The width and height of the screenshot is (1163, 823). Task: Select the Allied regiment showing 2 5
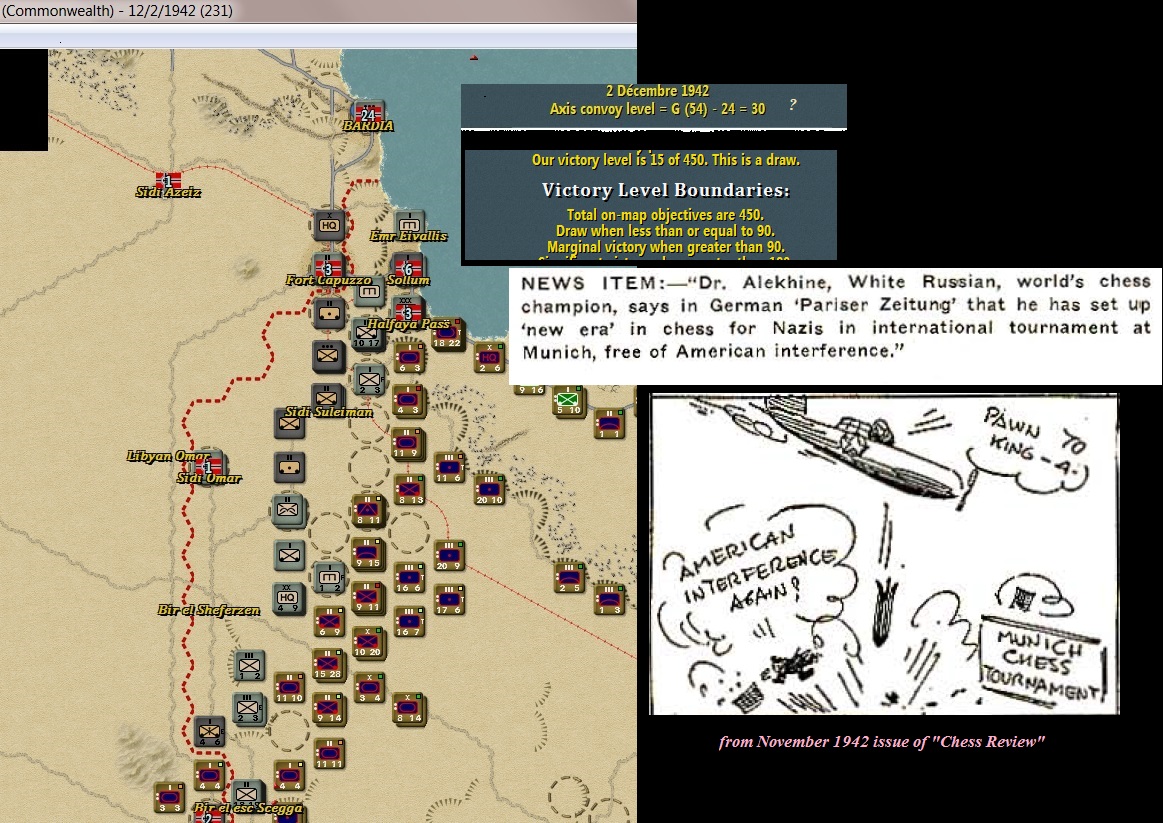coord(570,578)
